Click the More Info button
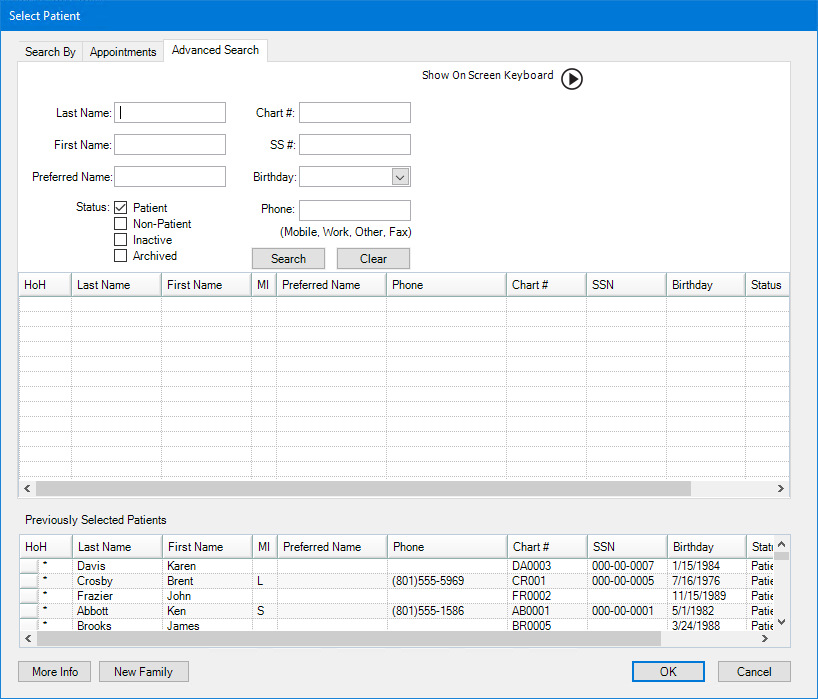This screenshot has height=699, width=818. pos(54,671)
